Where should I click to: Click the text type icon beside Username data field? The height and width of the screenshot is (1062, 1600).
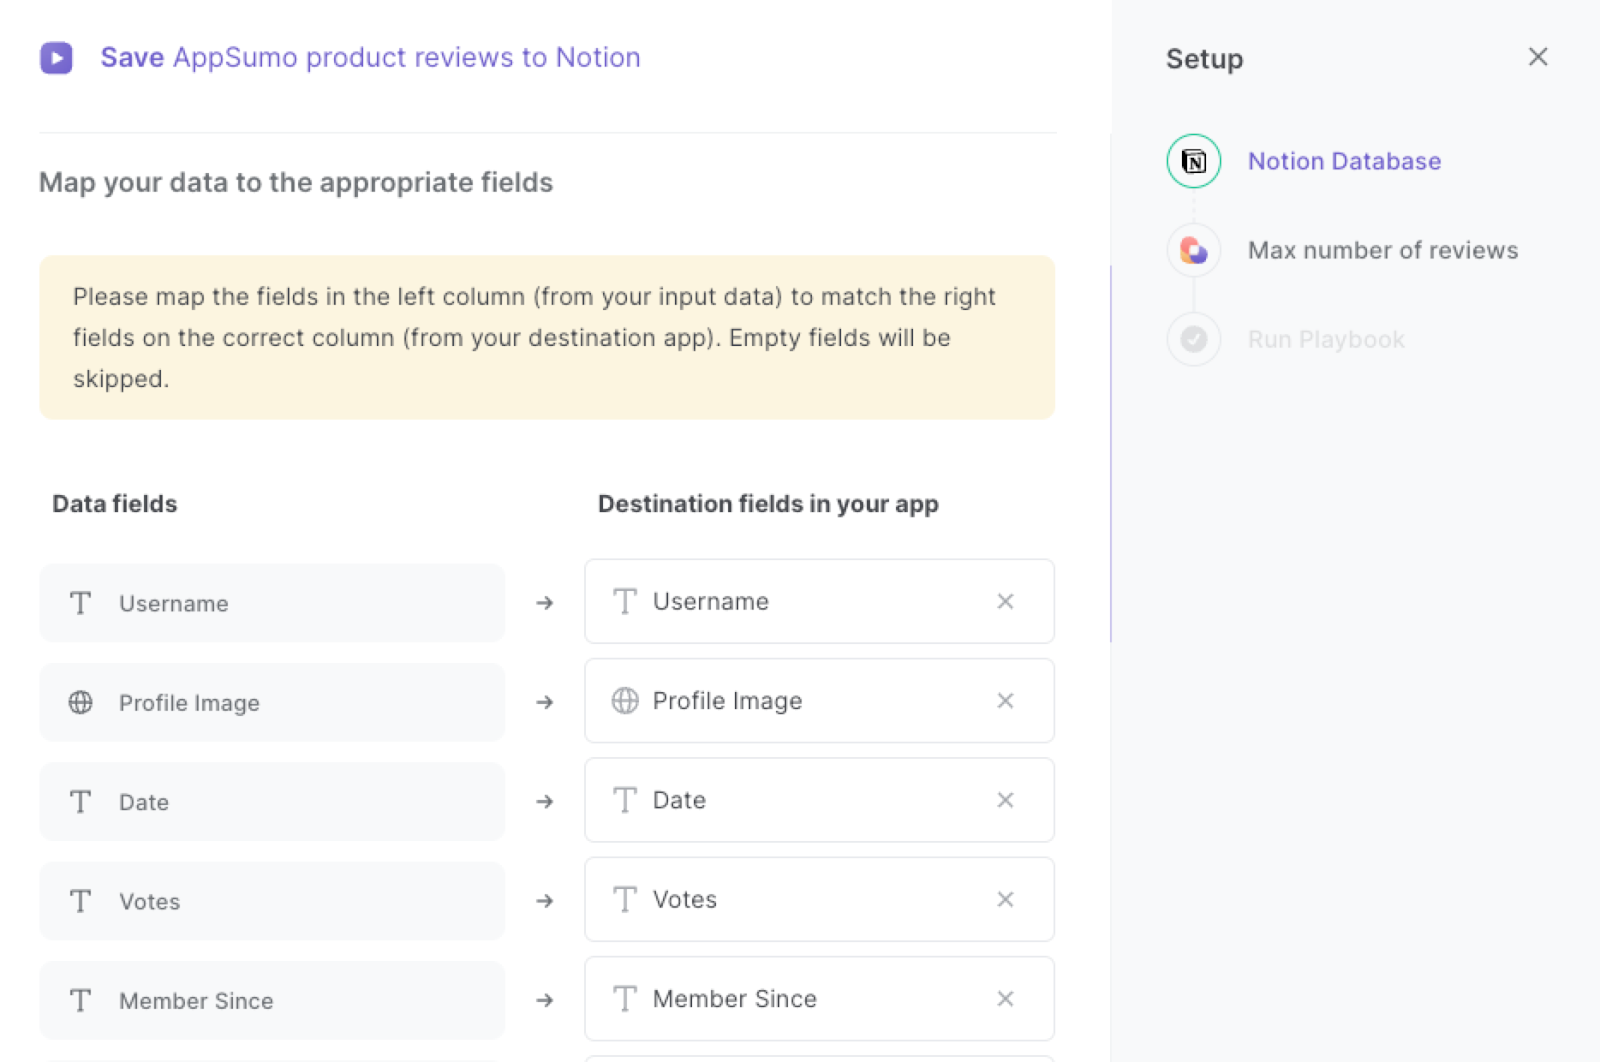[x=80, y=602]
